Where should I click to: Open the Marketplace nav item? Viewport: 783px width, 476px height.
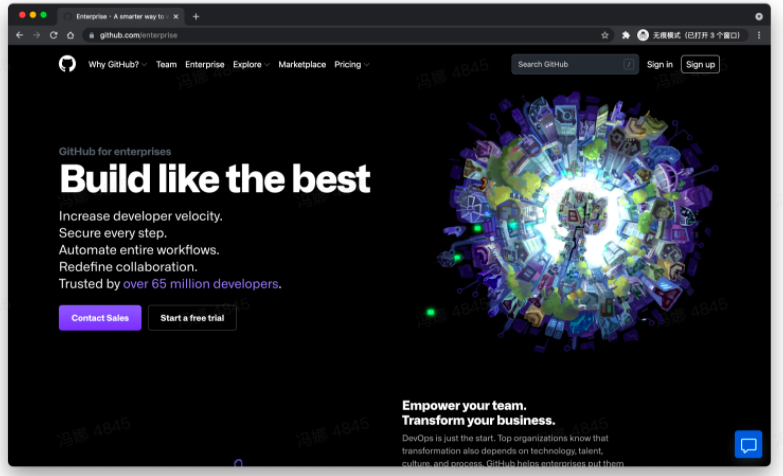tap(302, 64)
